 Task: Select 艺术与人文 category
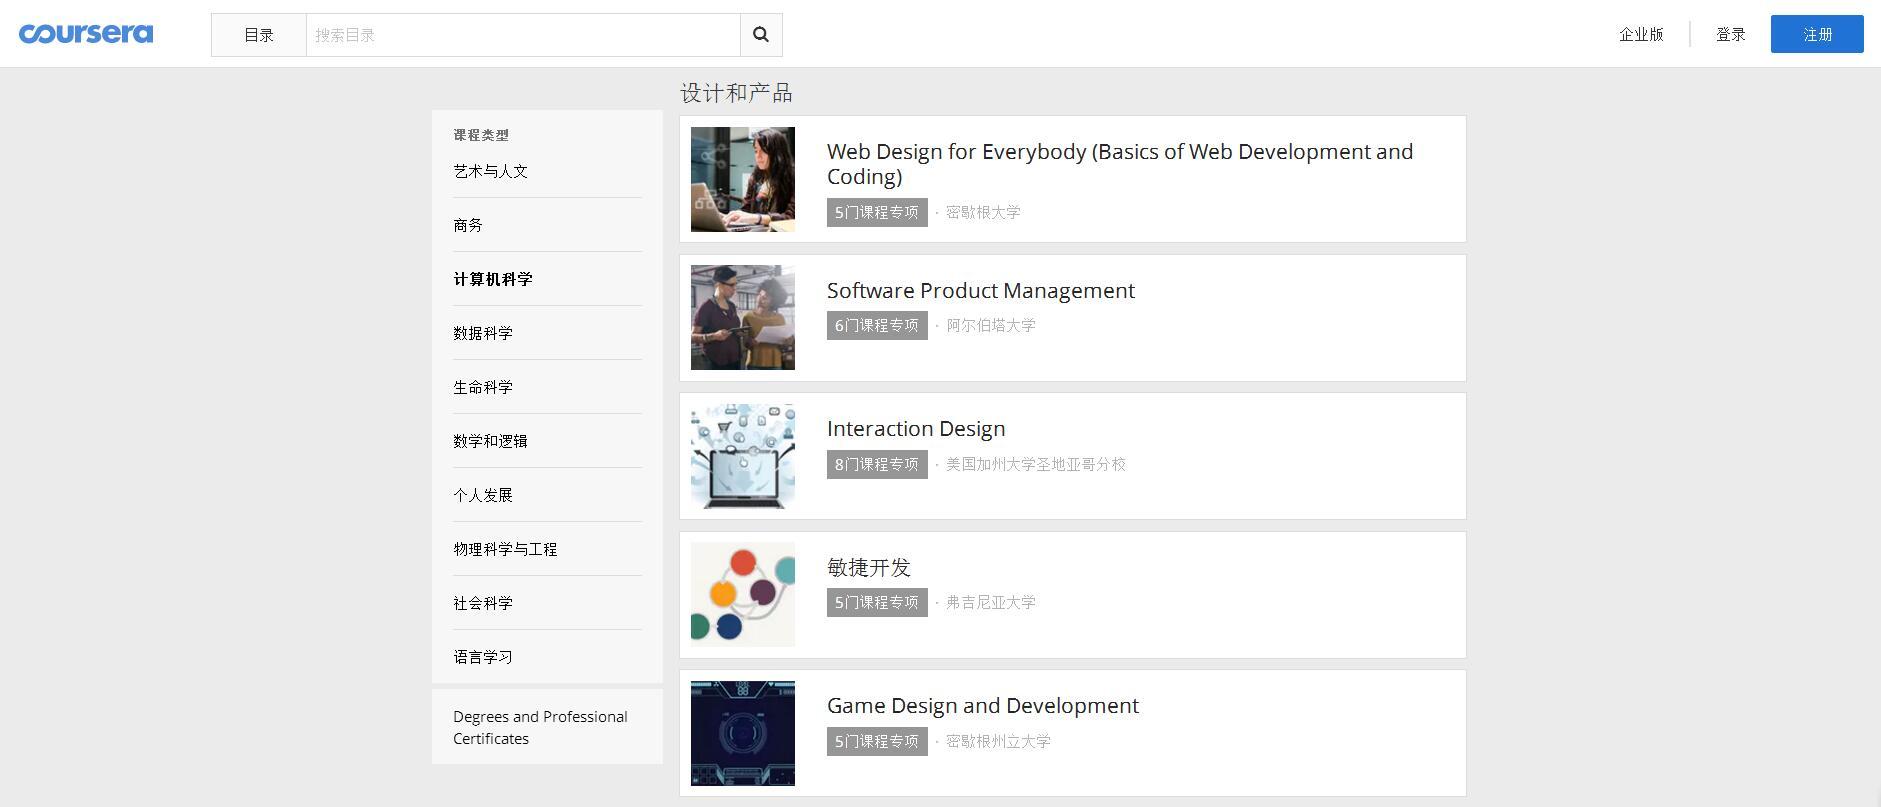point(490,171)
